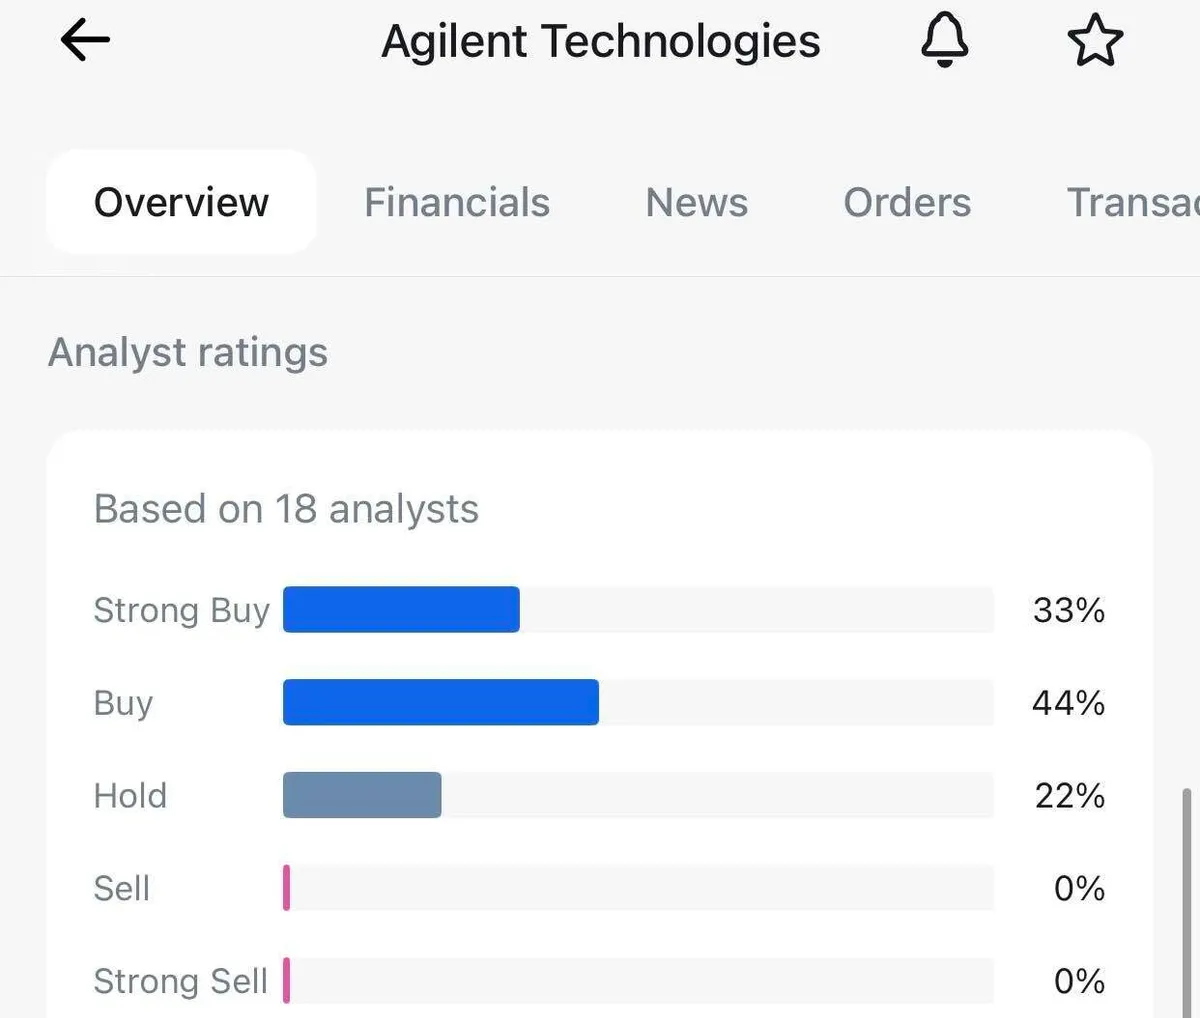This screenshot has width=1200, height=1018.
Task: Click the 44% Buy percentage
Action: point(1068,702)
